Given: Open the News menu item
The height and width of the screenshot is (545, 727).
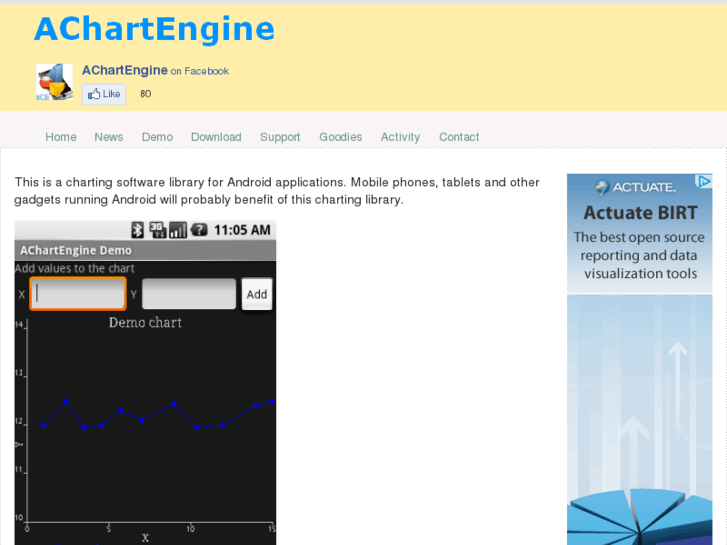Looking at the screenshot, I should coord(108,137).
